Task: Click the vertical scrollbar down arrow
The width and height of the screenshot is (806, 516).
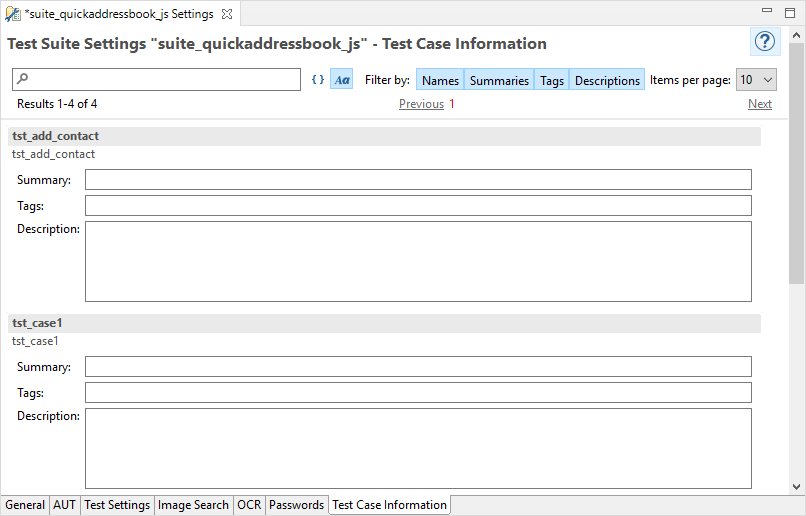Action: click(x=797, y=487)
